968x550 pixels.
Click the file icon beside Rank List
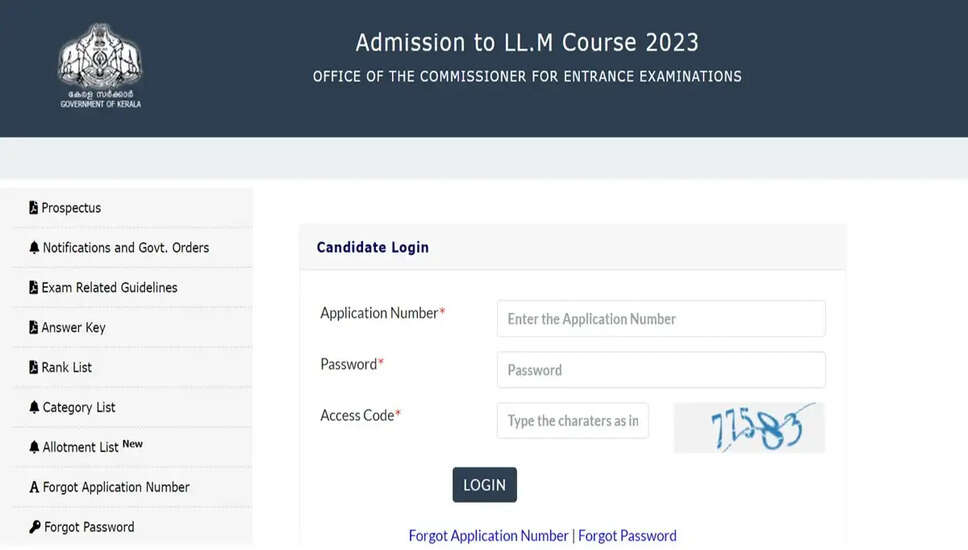pyautogui.click(x=34, y=368)
